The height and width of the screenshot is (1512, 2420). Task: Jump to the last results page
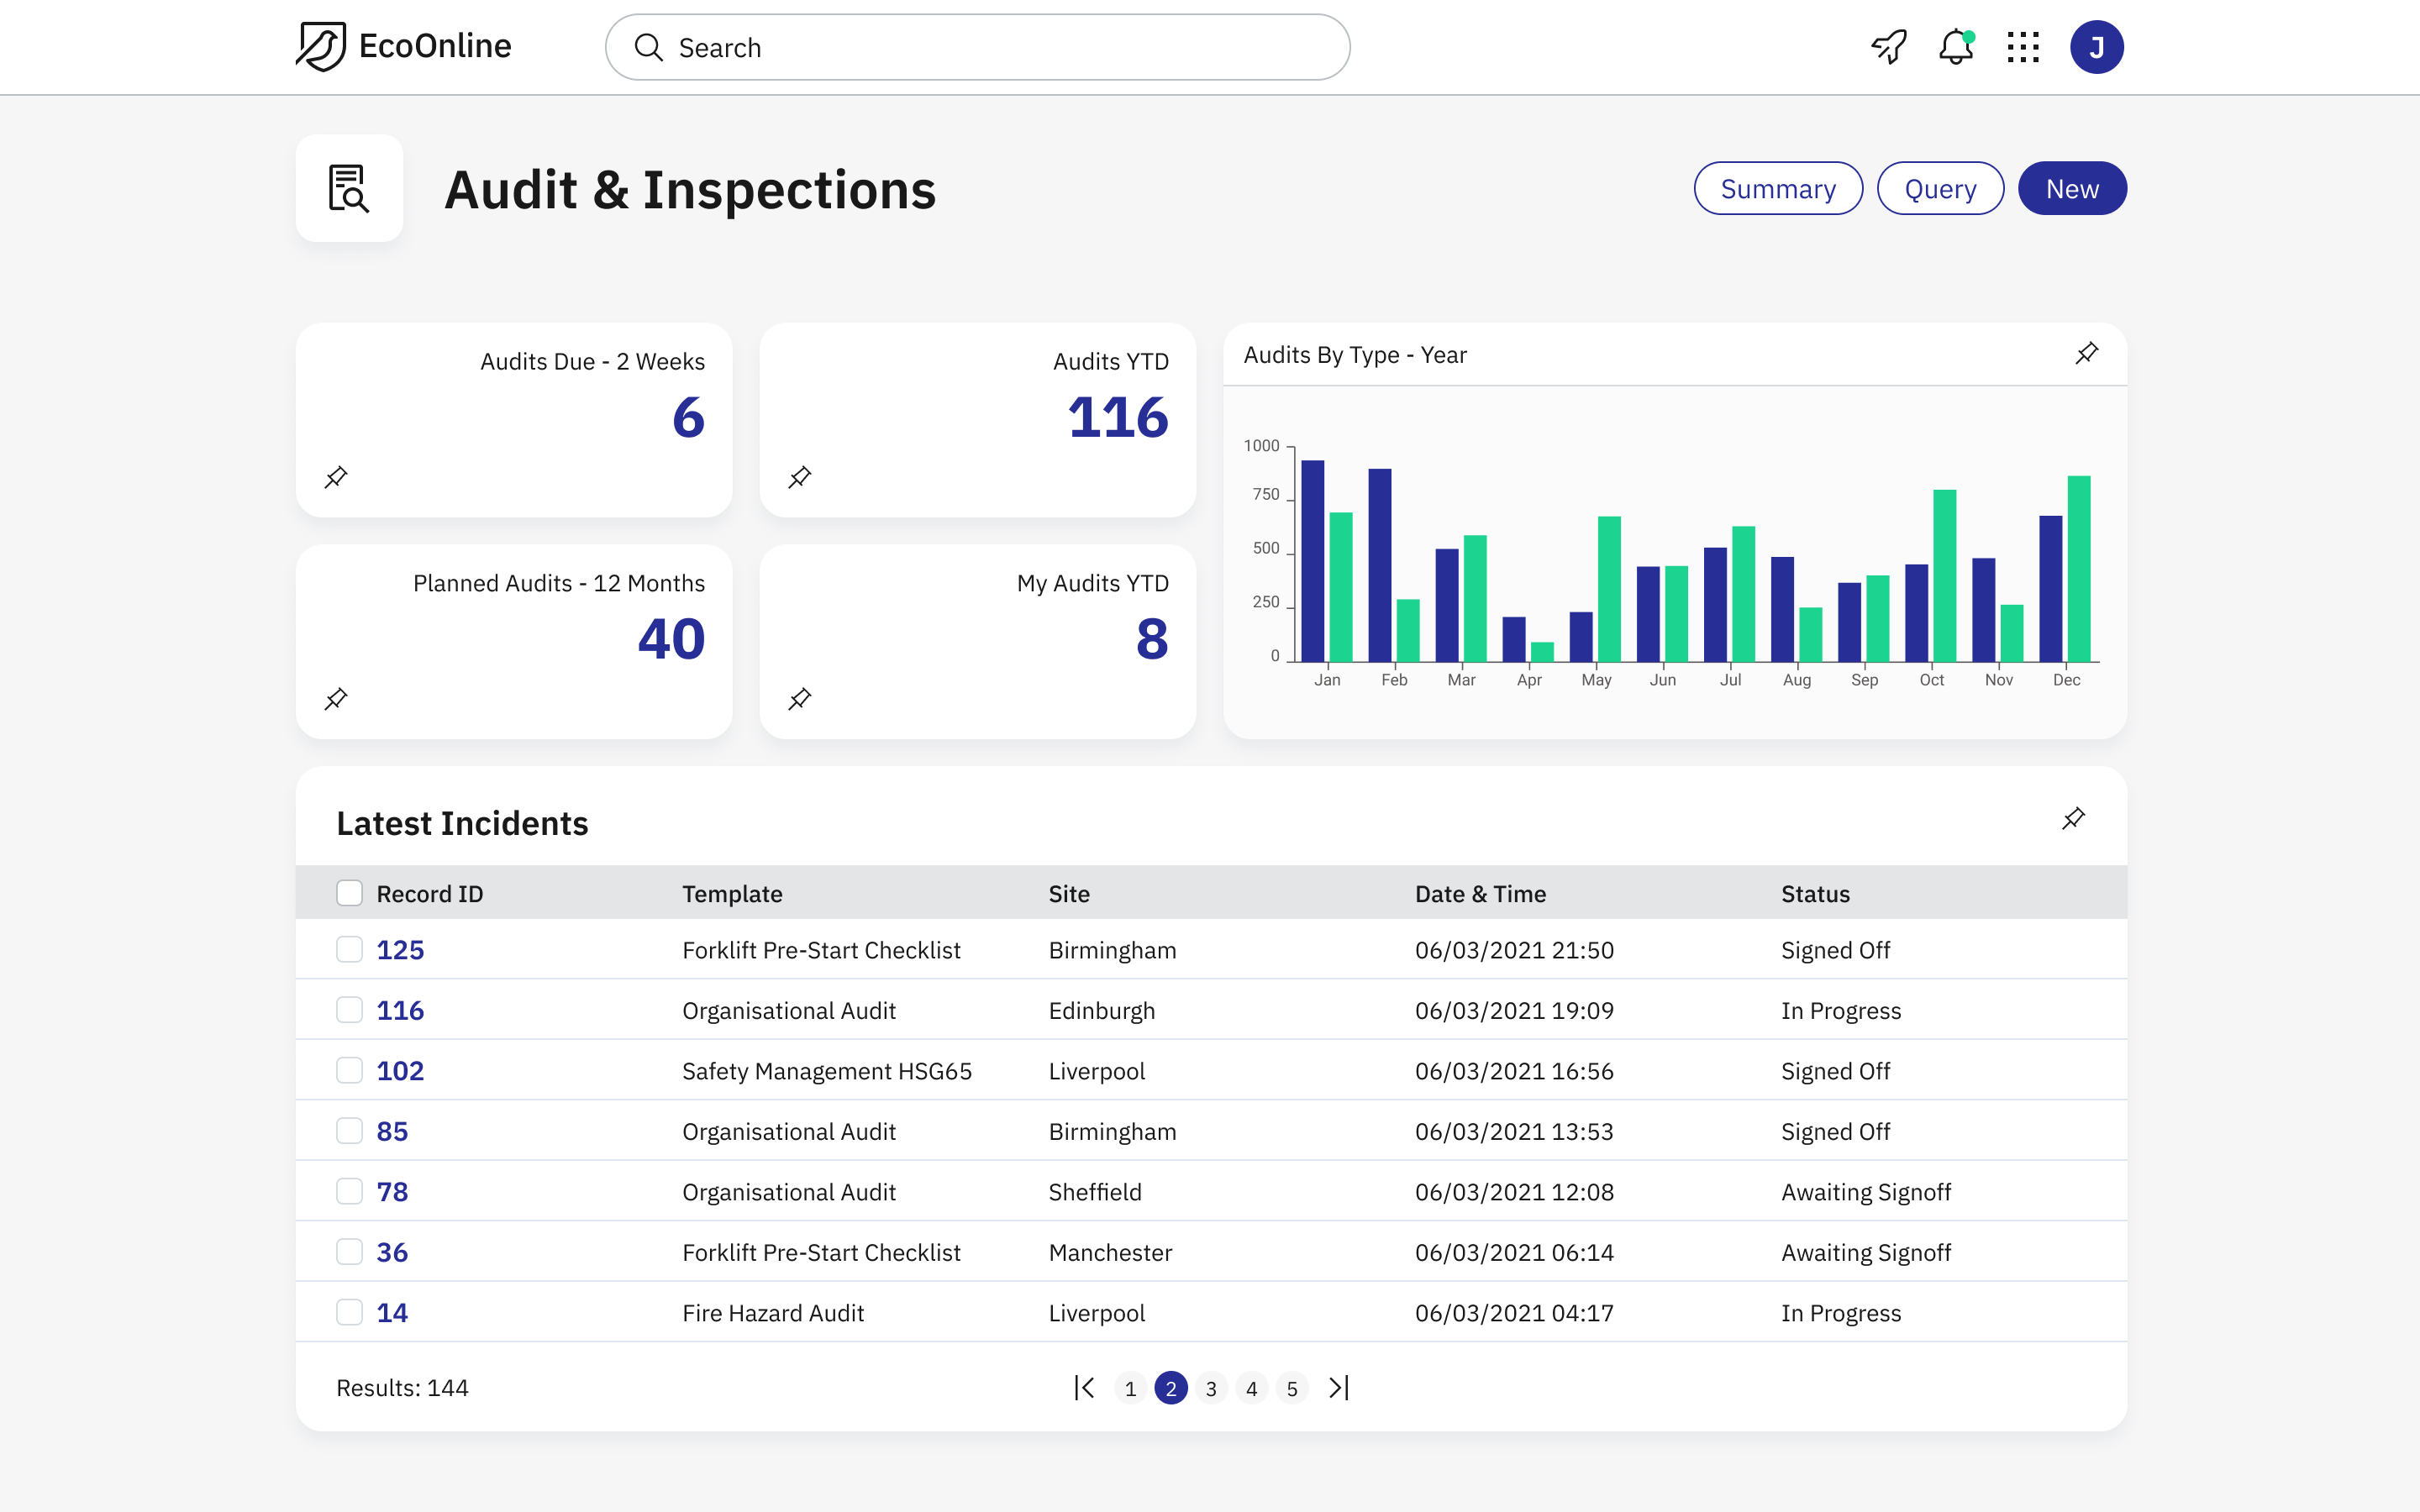(1339, 1388)
